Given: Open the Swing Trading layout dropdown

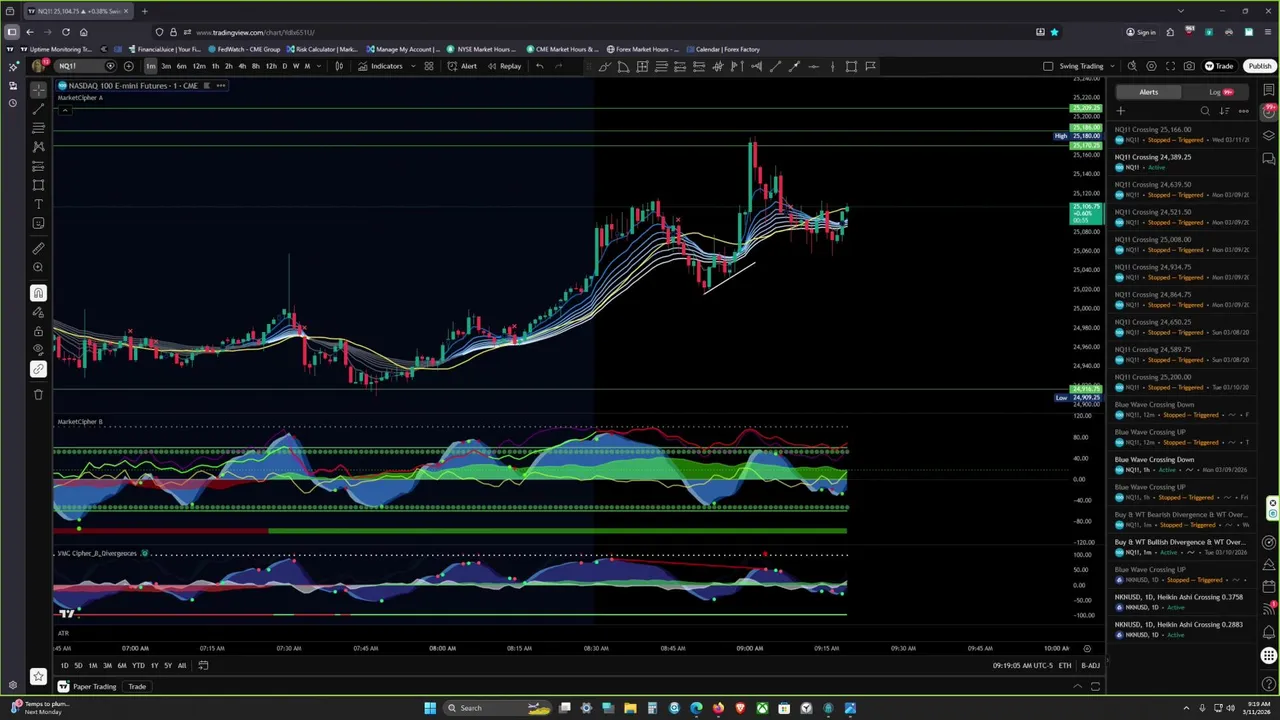Looking at the screenshot, I should (x=1086, y=66).
